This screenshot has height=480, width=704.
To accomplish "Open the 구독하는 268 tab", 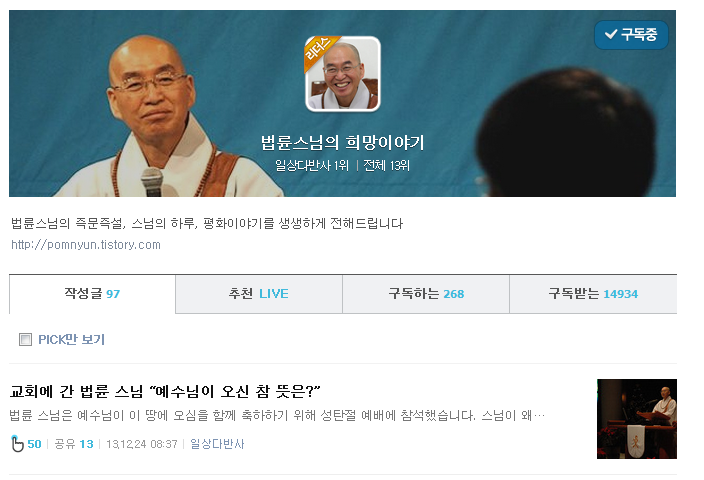I will [426, 294].
